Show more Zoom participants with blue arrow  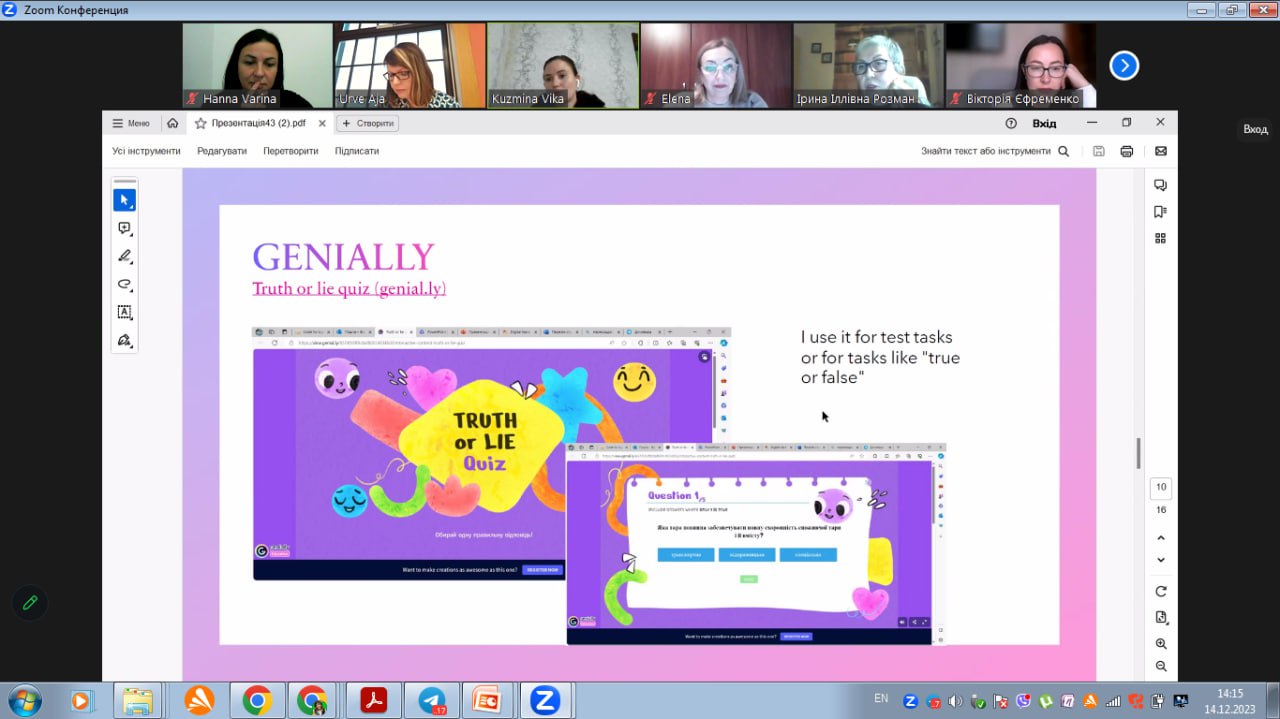1124,66
